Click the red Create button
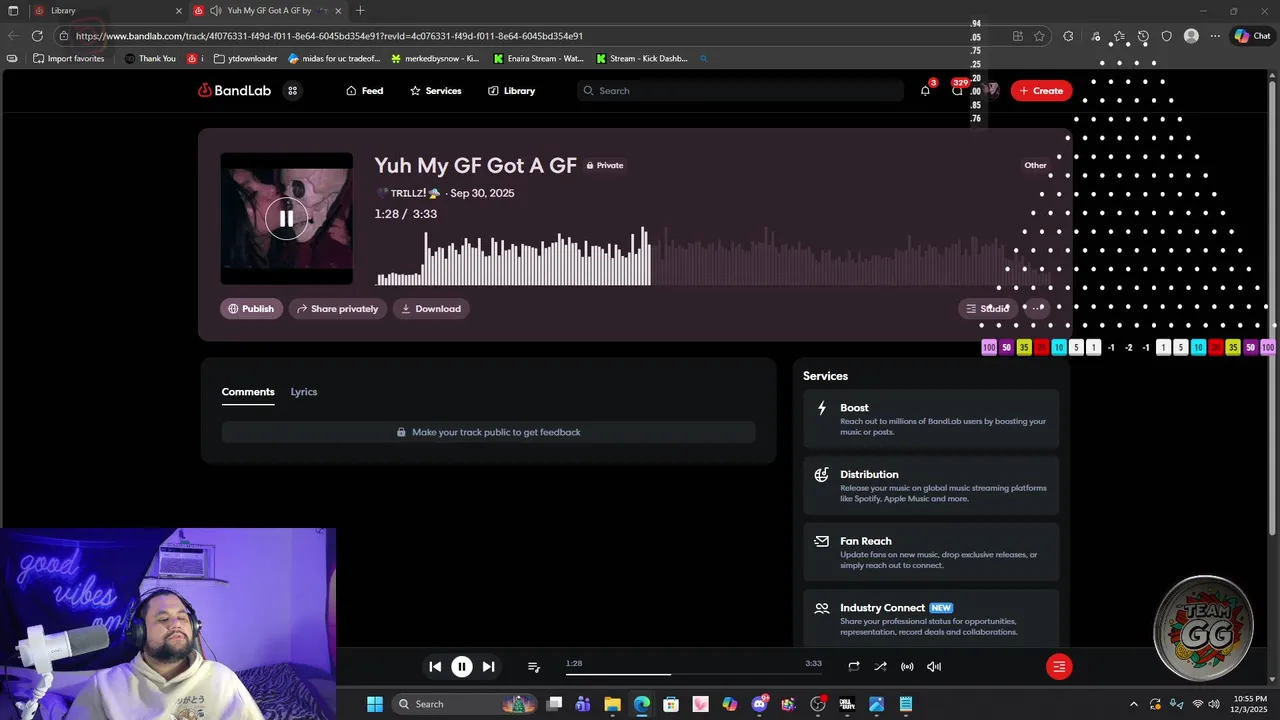This screenshot has width=1280, height=720. [1041, 91]
